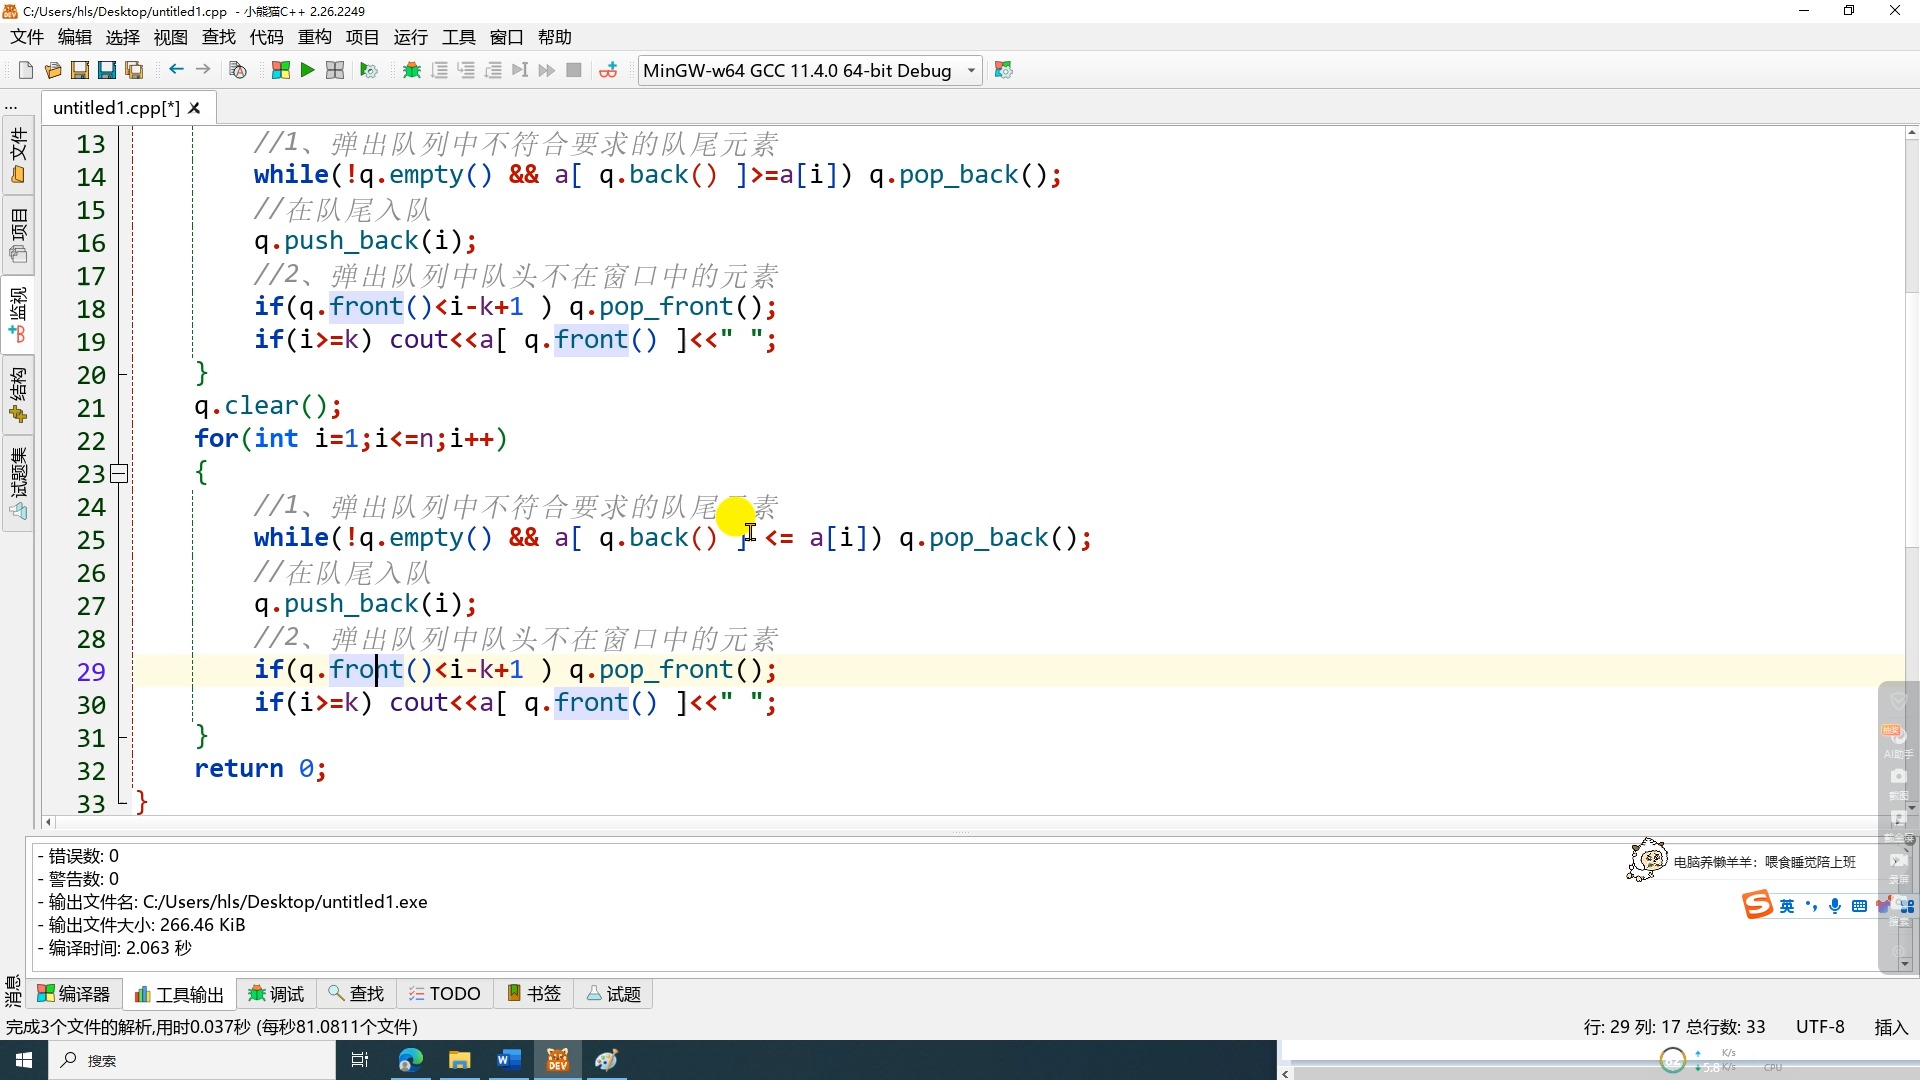Viewport: 1920px width, 1080px height.
Task: Click the Sogou input method S logo
Action: (x=1757, y=906)
